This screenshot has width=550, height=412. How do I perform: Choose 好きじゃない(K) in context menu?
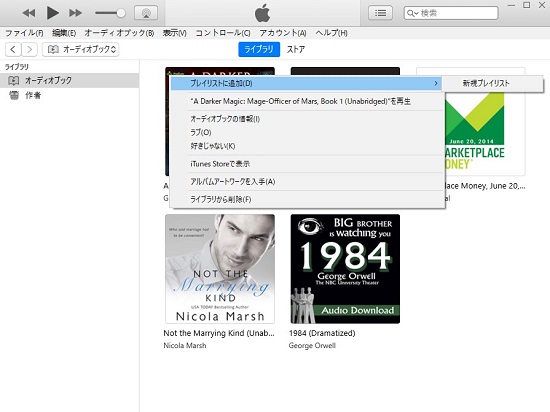[306, 146]
